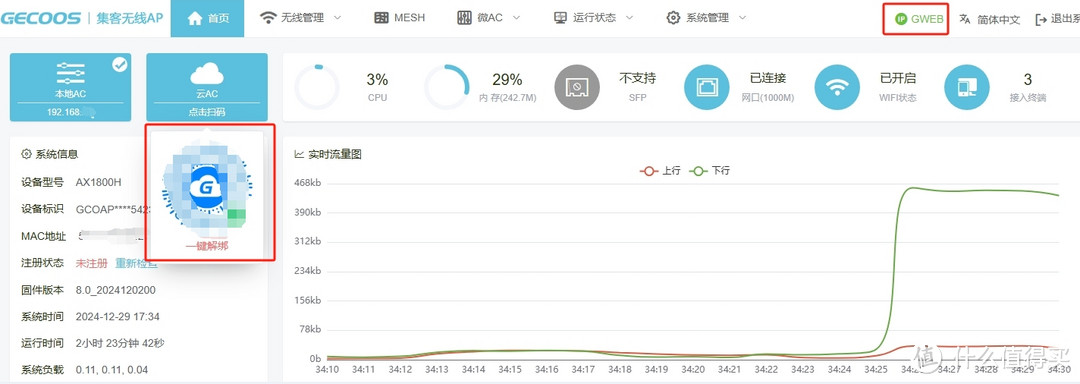The width and height of the screenshot is (1080, 384).
Task: Select the 本地AC card
Action: coord(70,87)
